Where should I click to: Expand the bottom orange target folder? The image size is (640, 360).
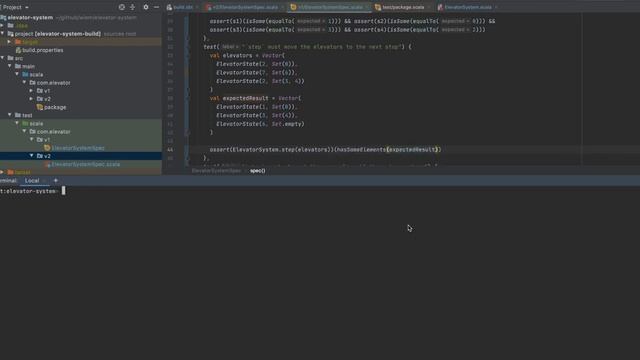point(2,172)
